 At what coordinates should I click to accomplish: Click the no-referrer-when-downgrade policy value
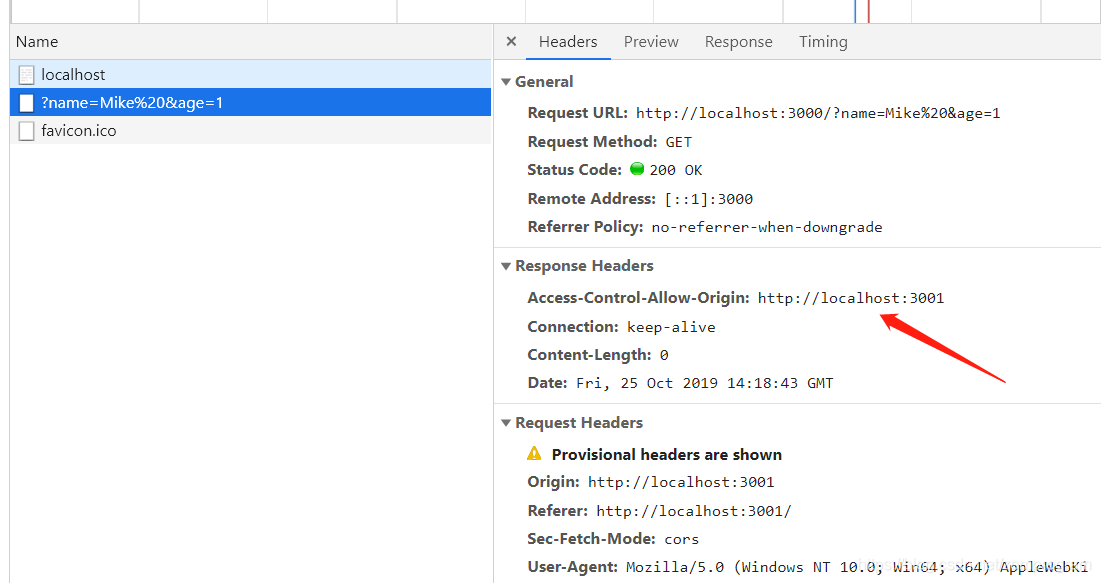pos(767,227)
